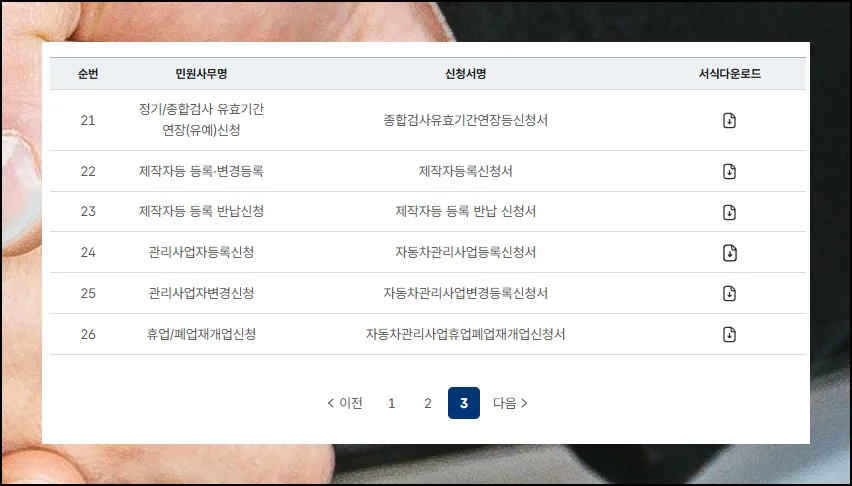Click 자동차관리사업등록신청서 form name
The width and height of the screenshot is (852, 486).
pos(465,252)
